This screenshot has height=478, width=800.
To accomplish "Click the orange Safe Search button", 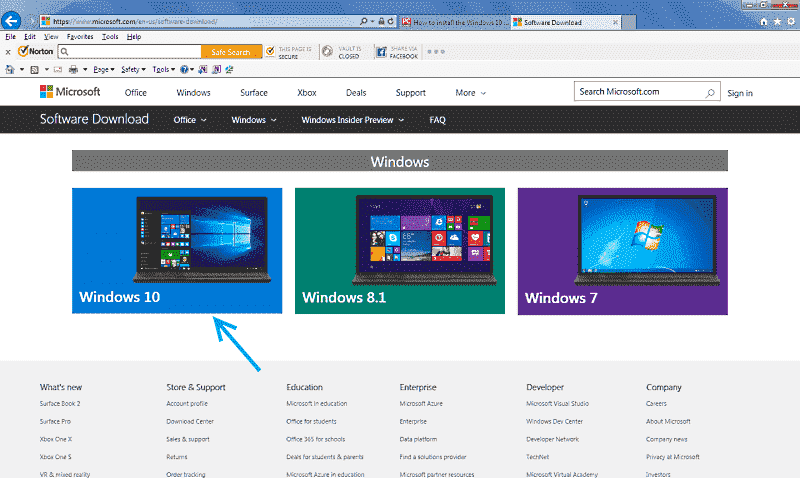I will 231,52.
